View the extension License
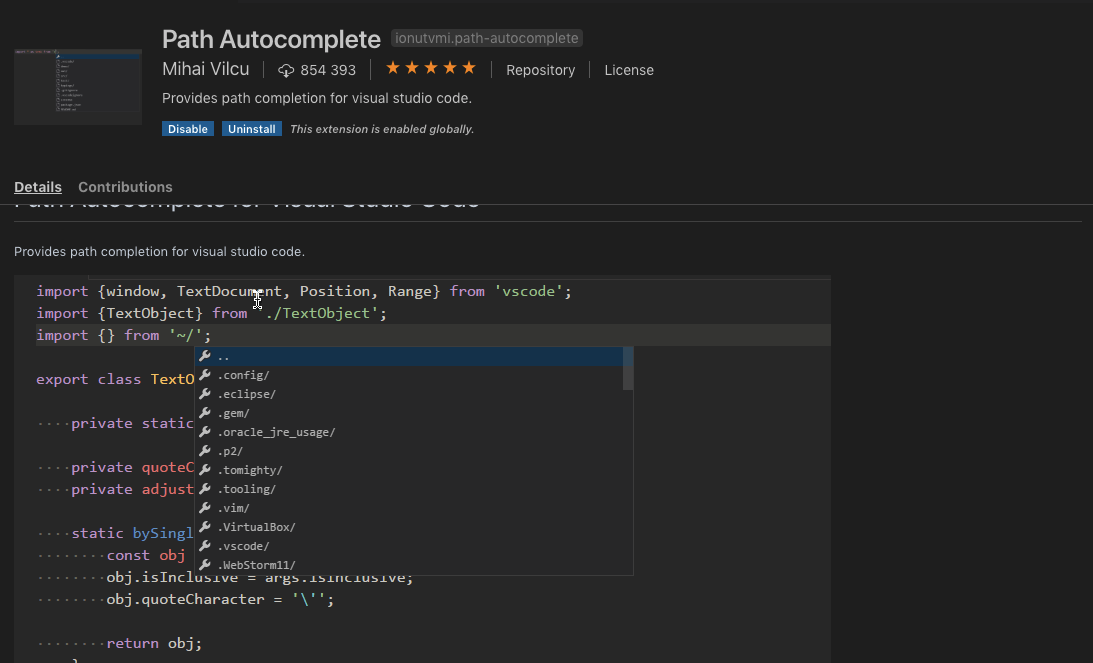Screen dimensions: 1093x663 coord(629,70)
